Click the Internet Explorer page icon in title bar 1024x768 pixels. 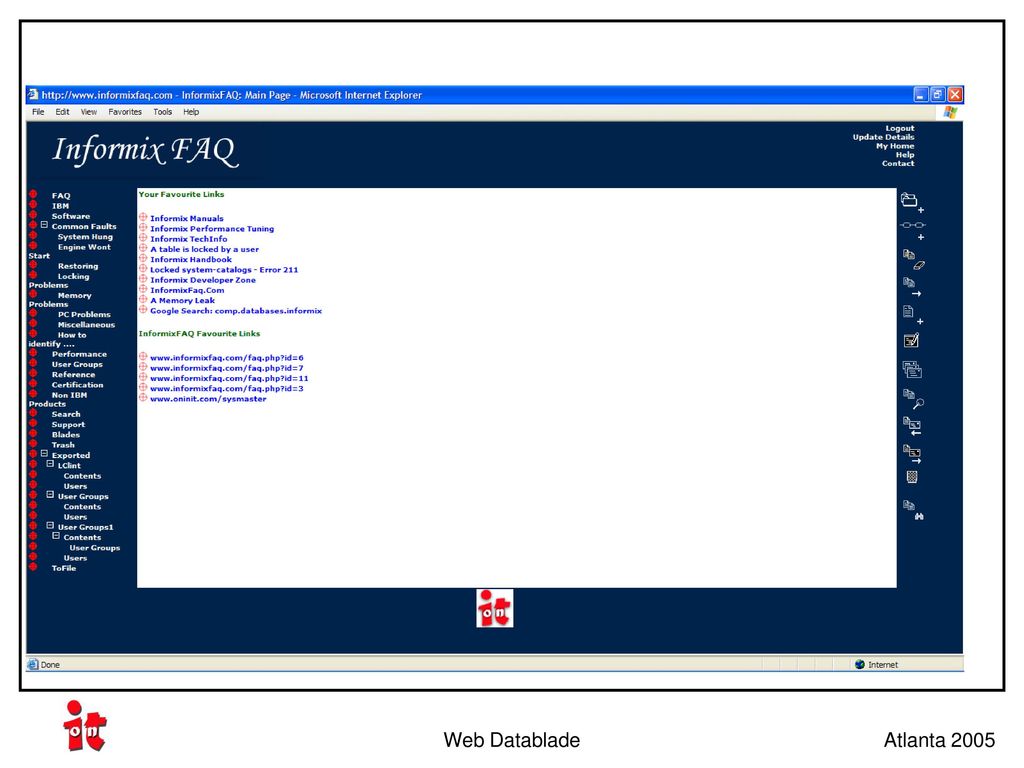tap(33, 95)
